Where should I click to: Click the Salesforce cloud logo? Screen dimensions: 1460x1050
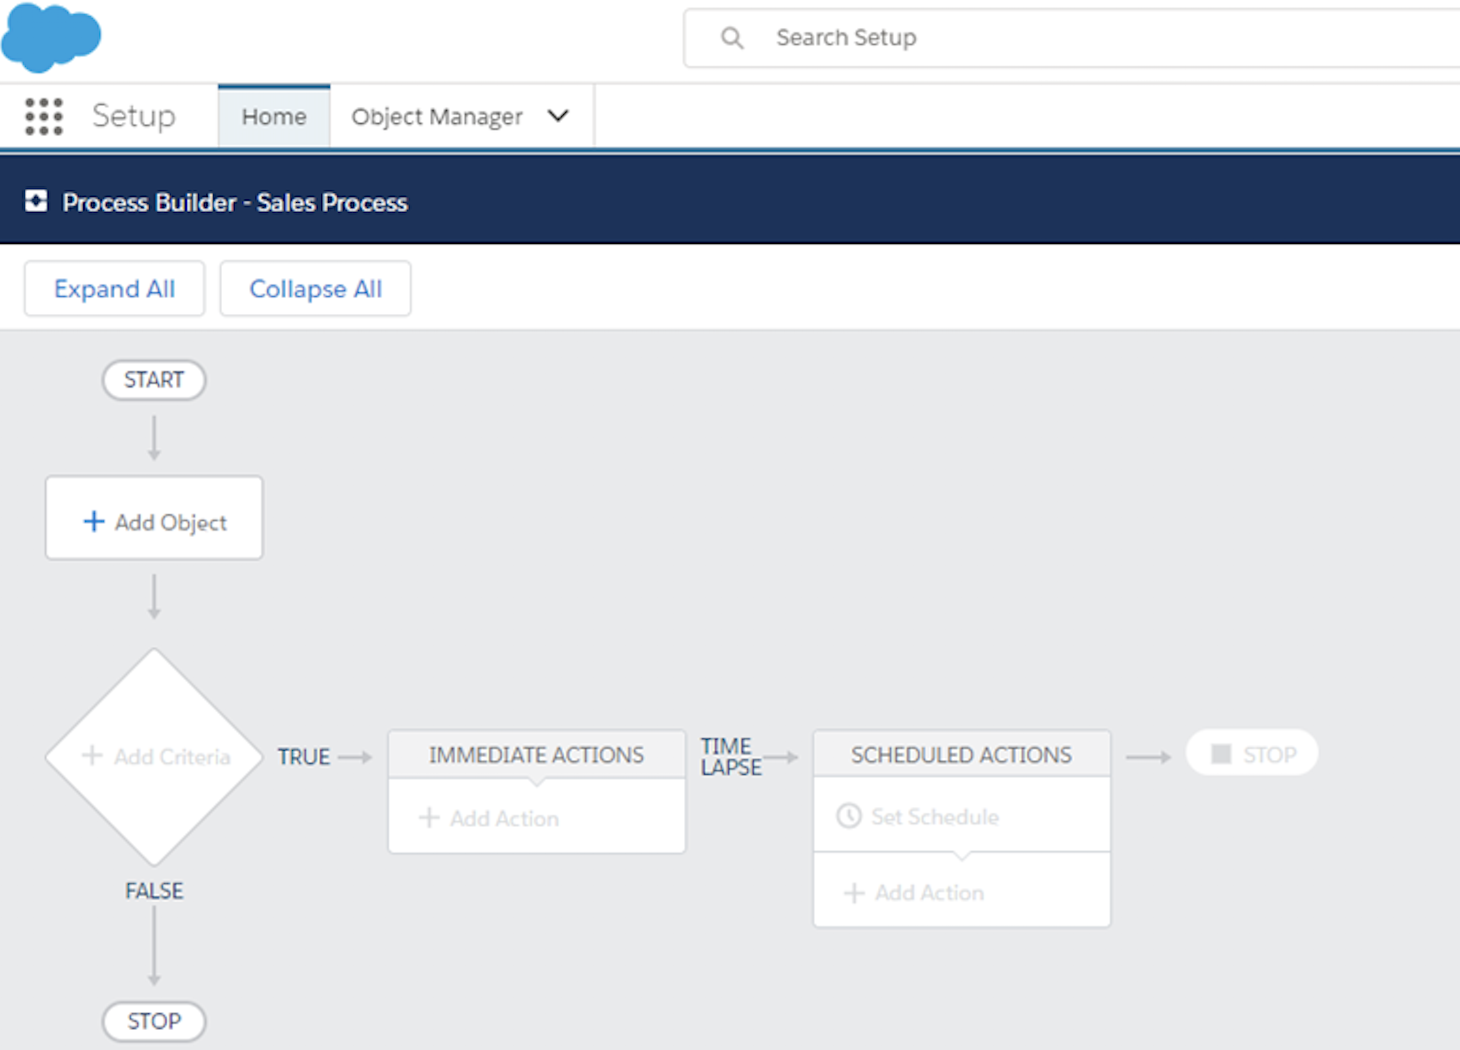(50, 38)
